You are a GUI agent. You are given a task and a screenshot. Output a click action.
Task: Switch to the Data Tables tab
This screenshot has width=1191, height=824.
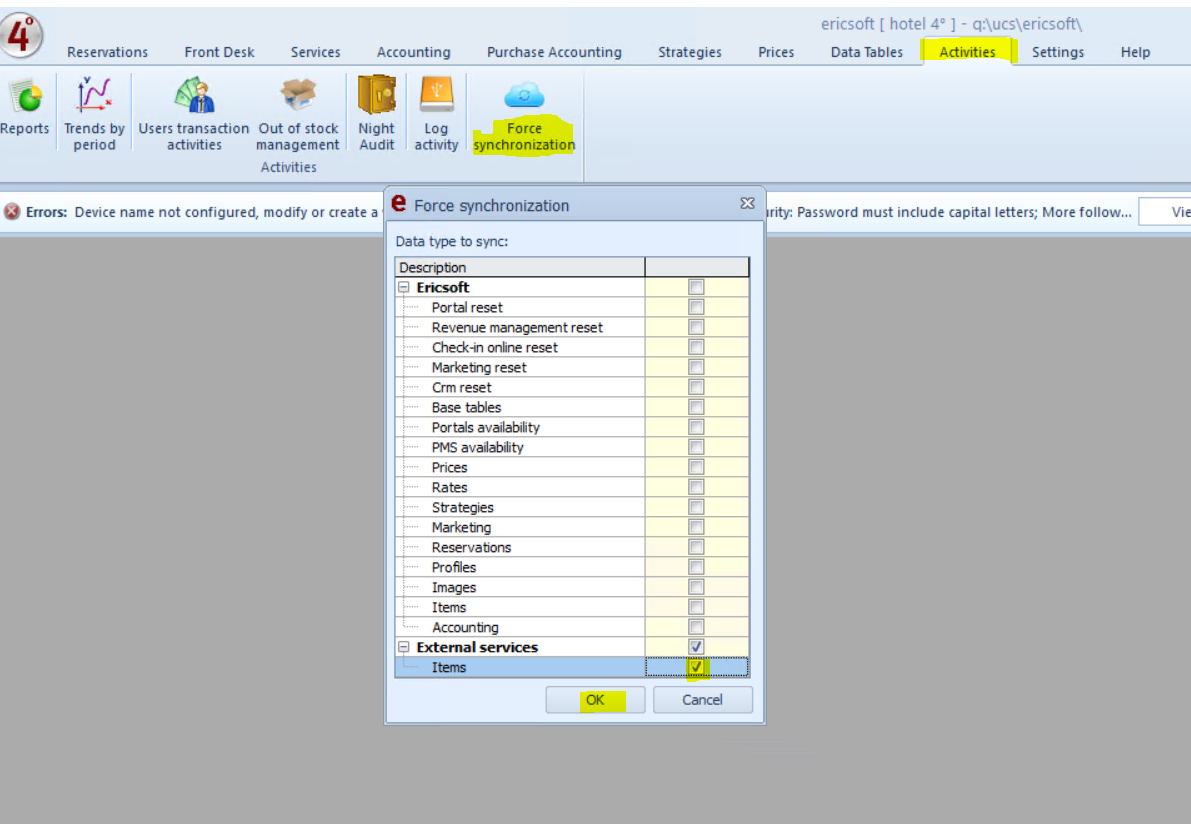867,52
